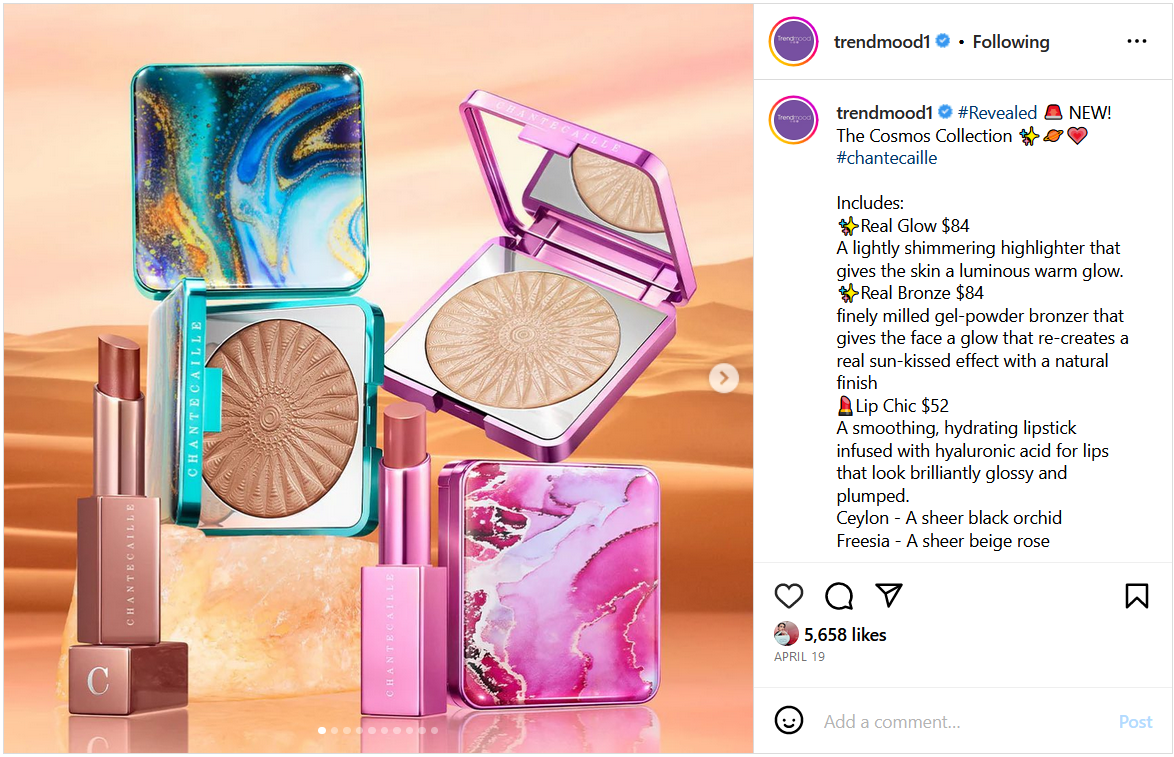Open comments via speech bubble icon

[x=839, y=596]
